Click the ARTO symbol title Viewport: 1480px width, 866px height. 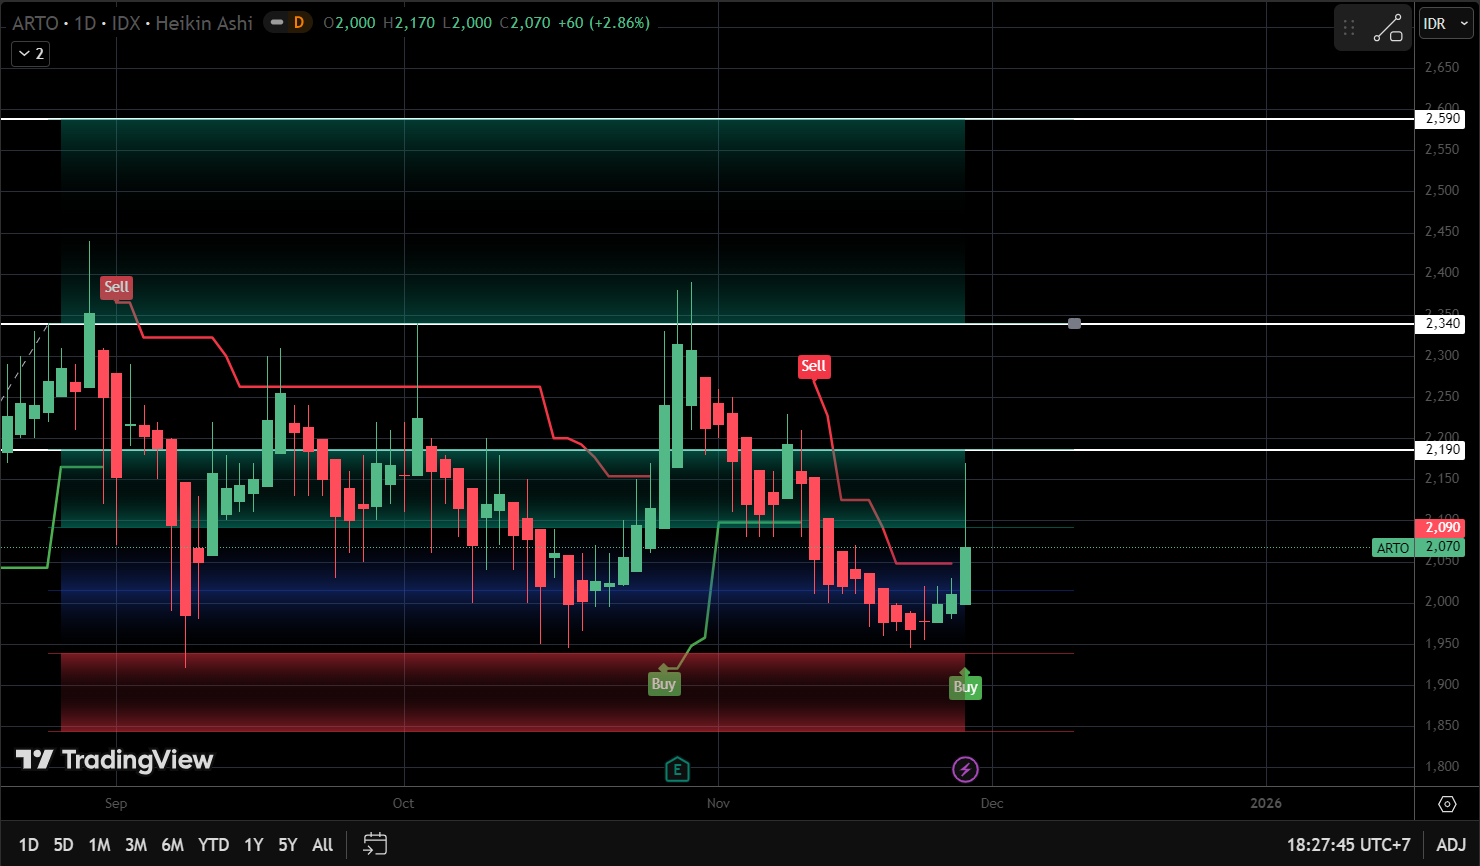pyautogui.click(x=35, y=23)
